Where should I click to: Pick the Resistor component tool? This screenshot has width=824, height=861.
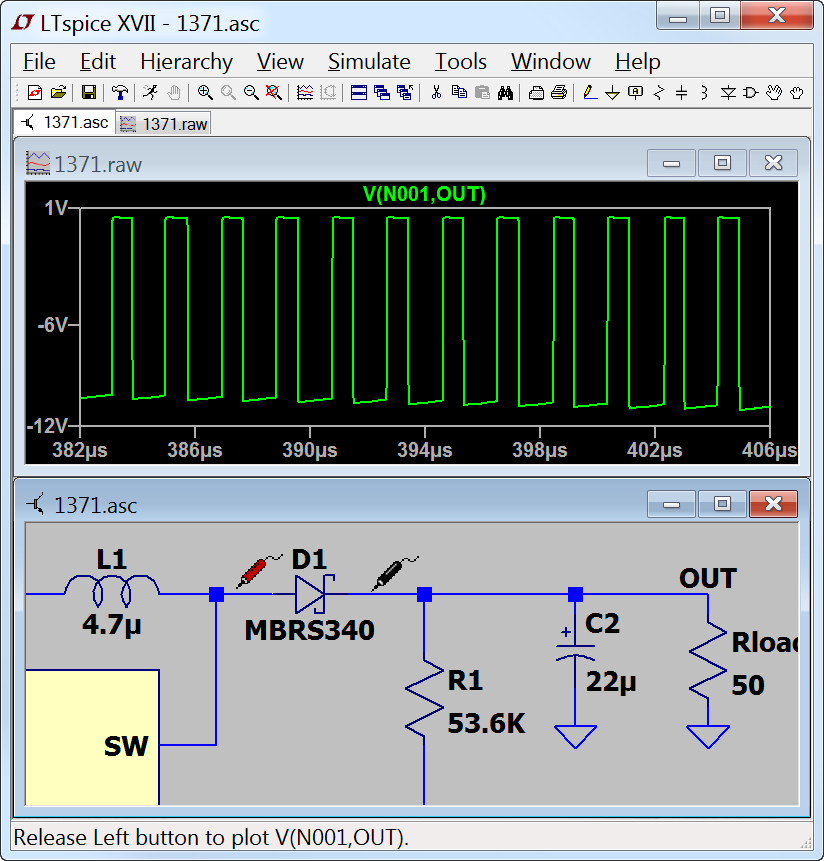coord(659,93)
